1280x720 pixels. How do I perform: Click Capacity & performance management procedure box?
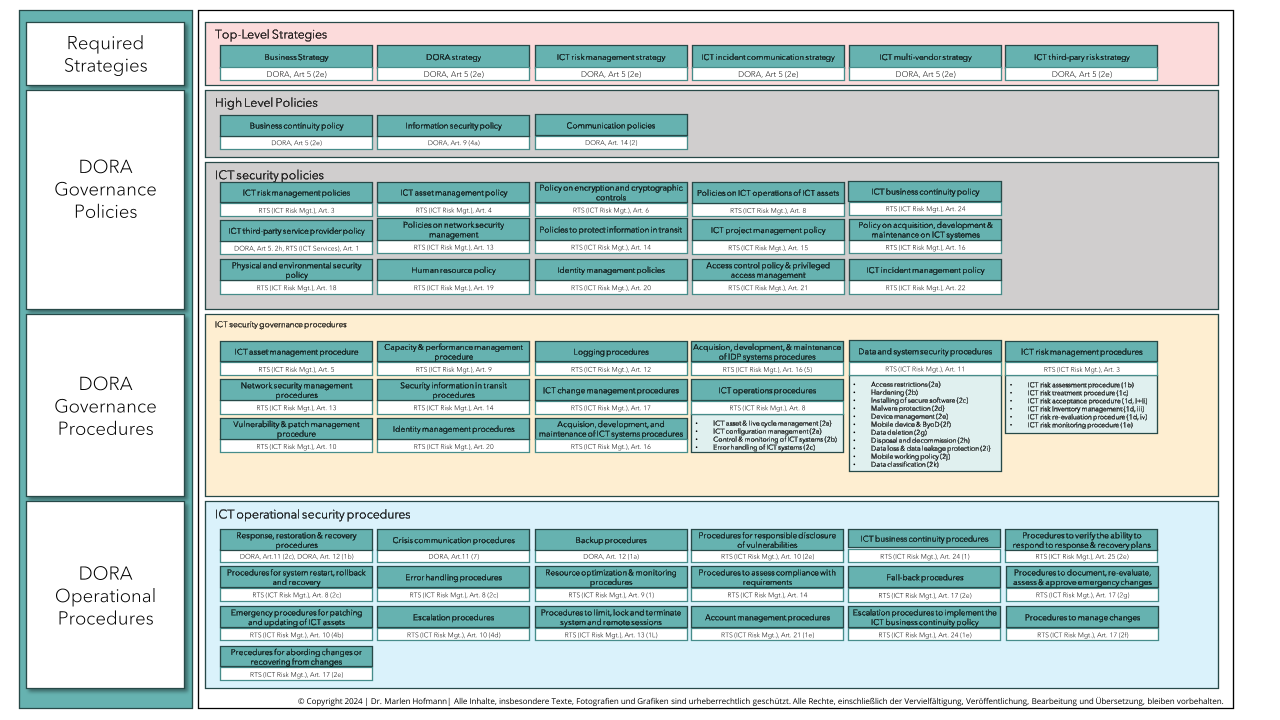[453, 352]
